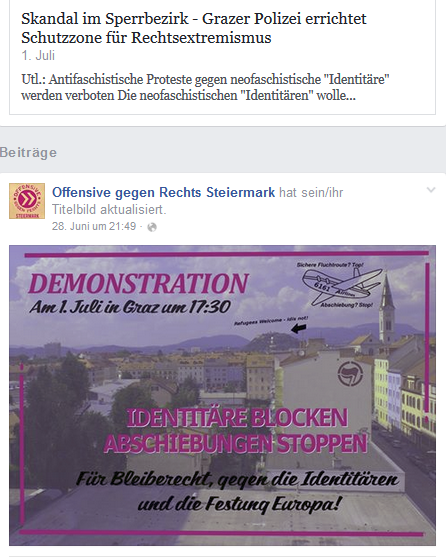Open the demonstration cover photo

[x=222, y=395]
